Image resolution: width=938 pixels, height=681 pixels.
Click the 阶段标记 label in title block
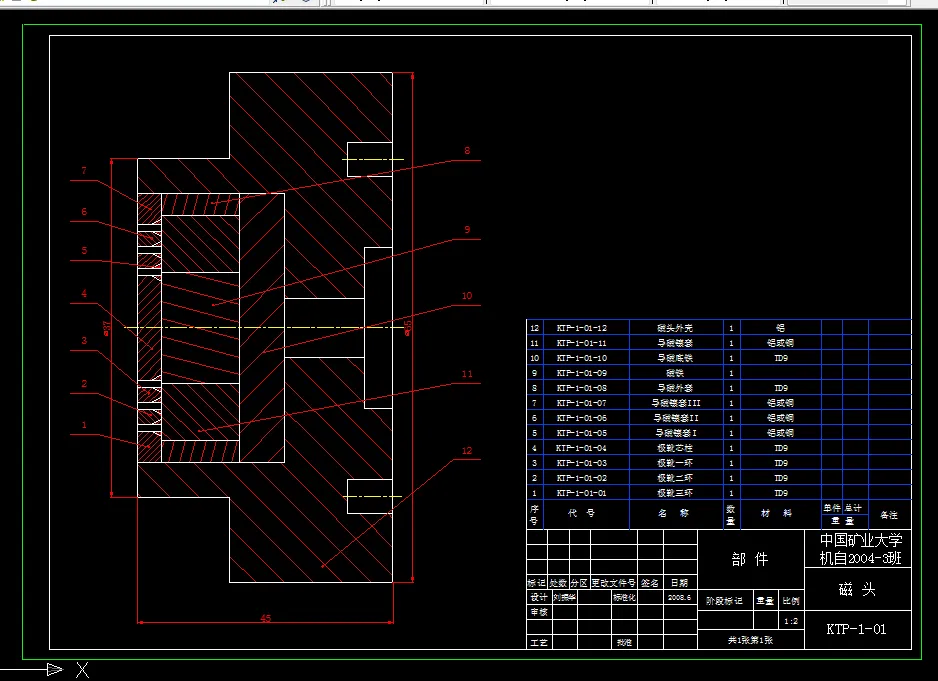pos(724,601)
